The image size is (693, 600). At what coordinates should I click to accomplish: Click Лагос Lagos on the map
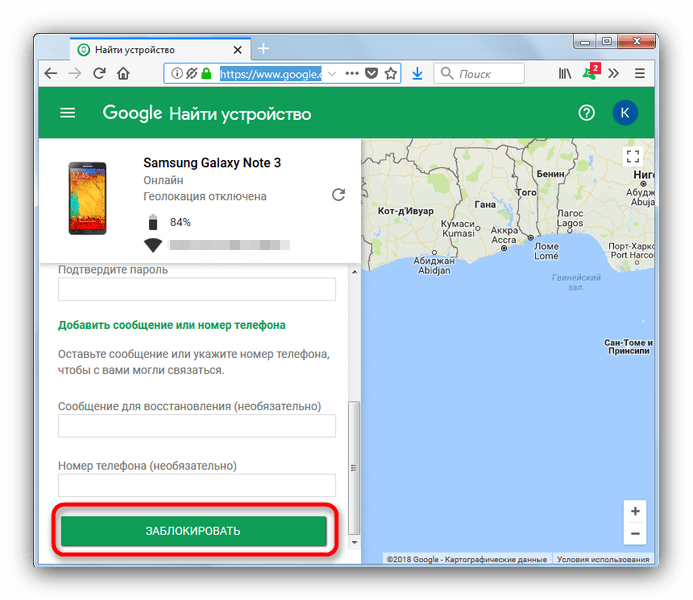pos(570,218)
